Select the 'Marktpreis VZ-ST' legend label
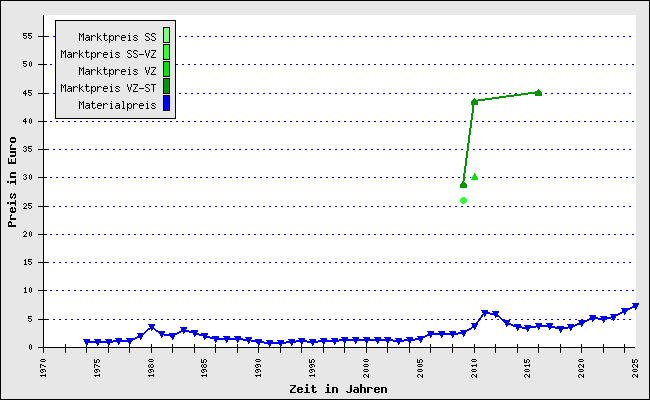This screenshot has height=400, width=650. (x=108, y=88)
